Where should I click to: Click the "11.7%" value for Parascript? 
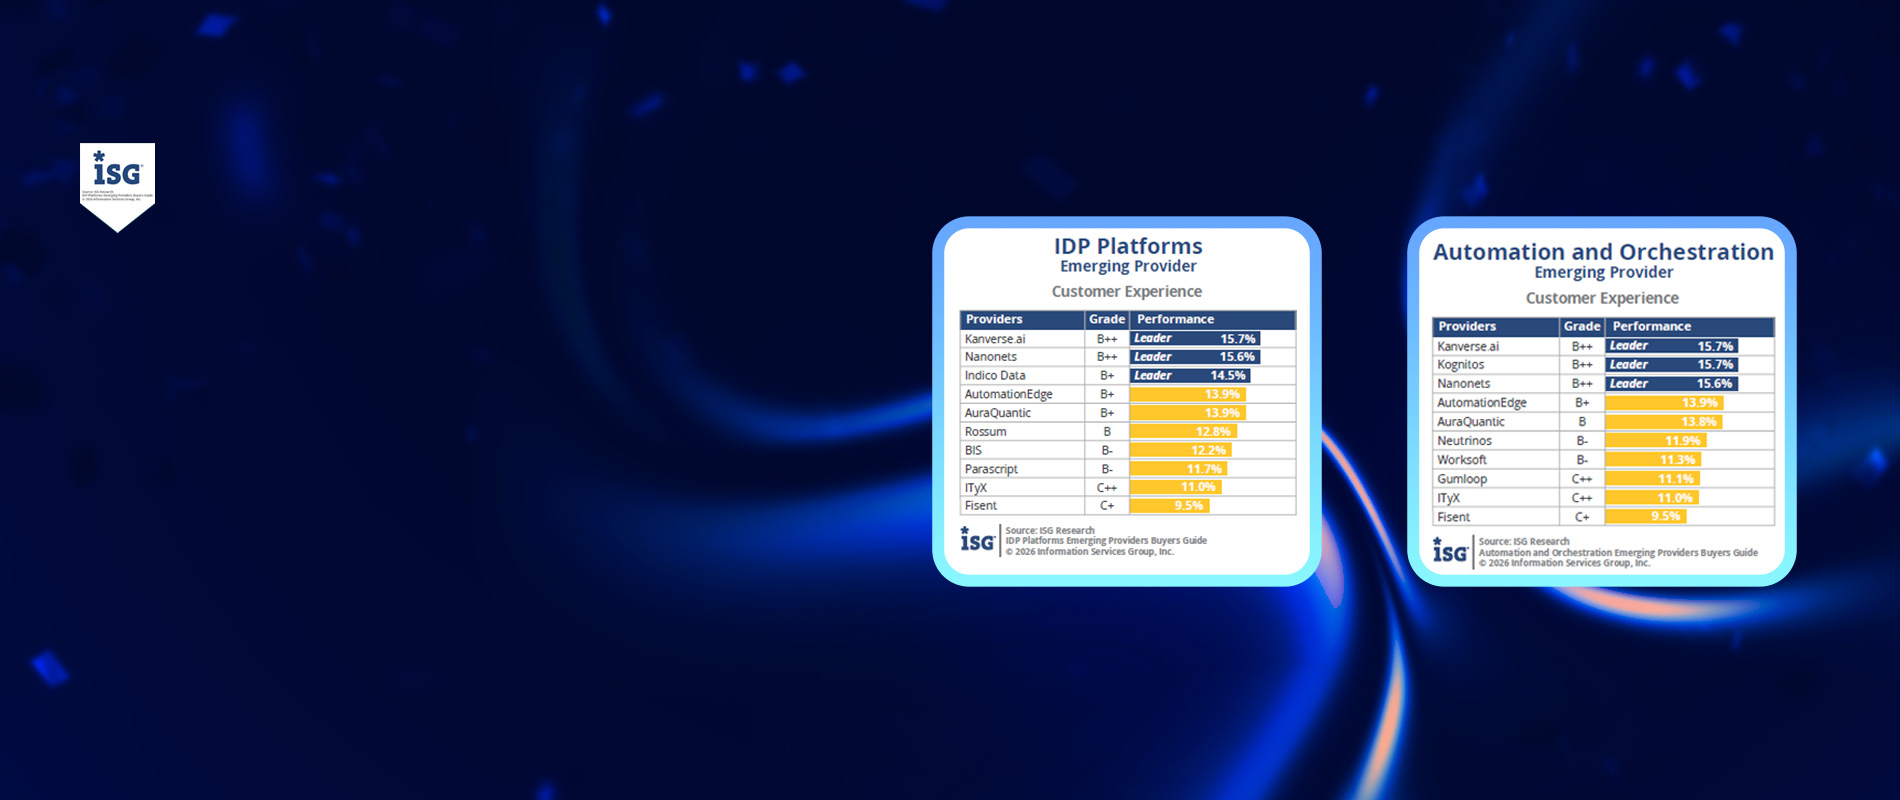tap(1204, 469)
